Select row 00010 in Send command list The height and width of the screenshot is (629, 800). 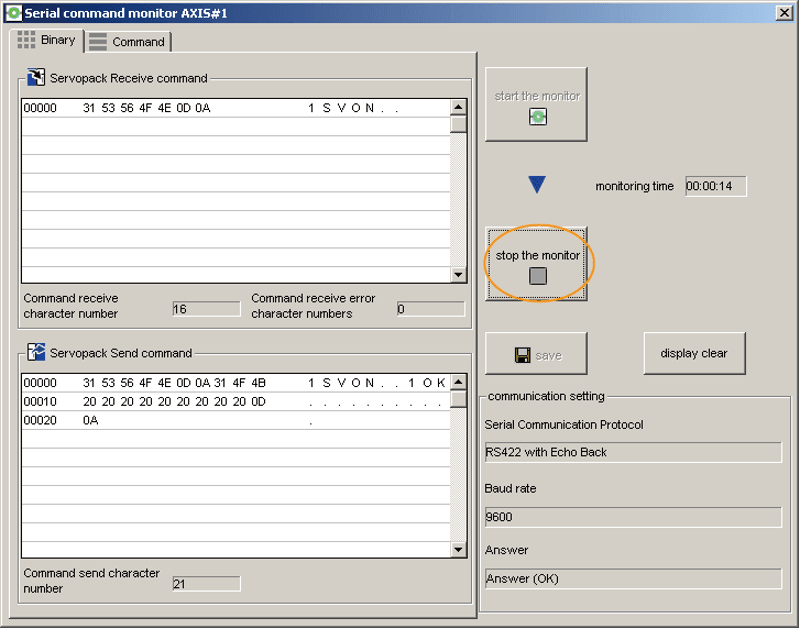point(235,402)
